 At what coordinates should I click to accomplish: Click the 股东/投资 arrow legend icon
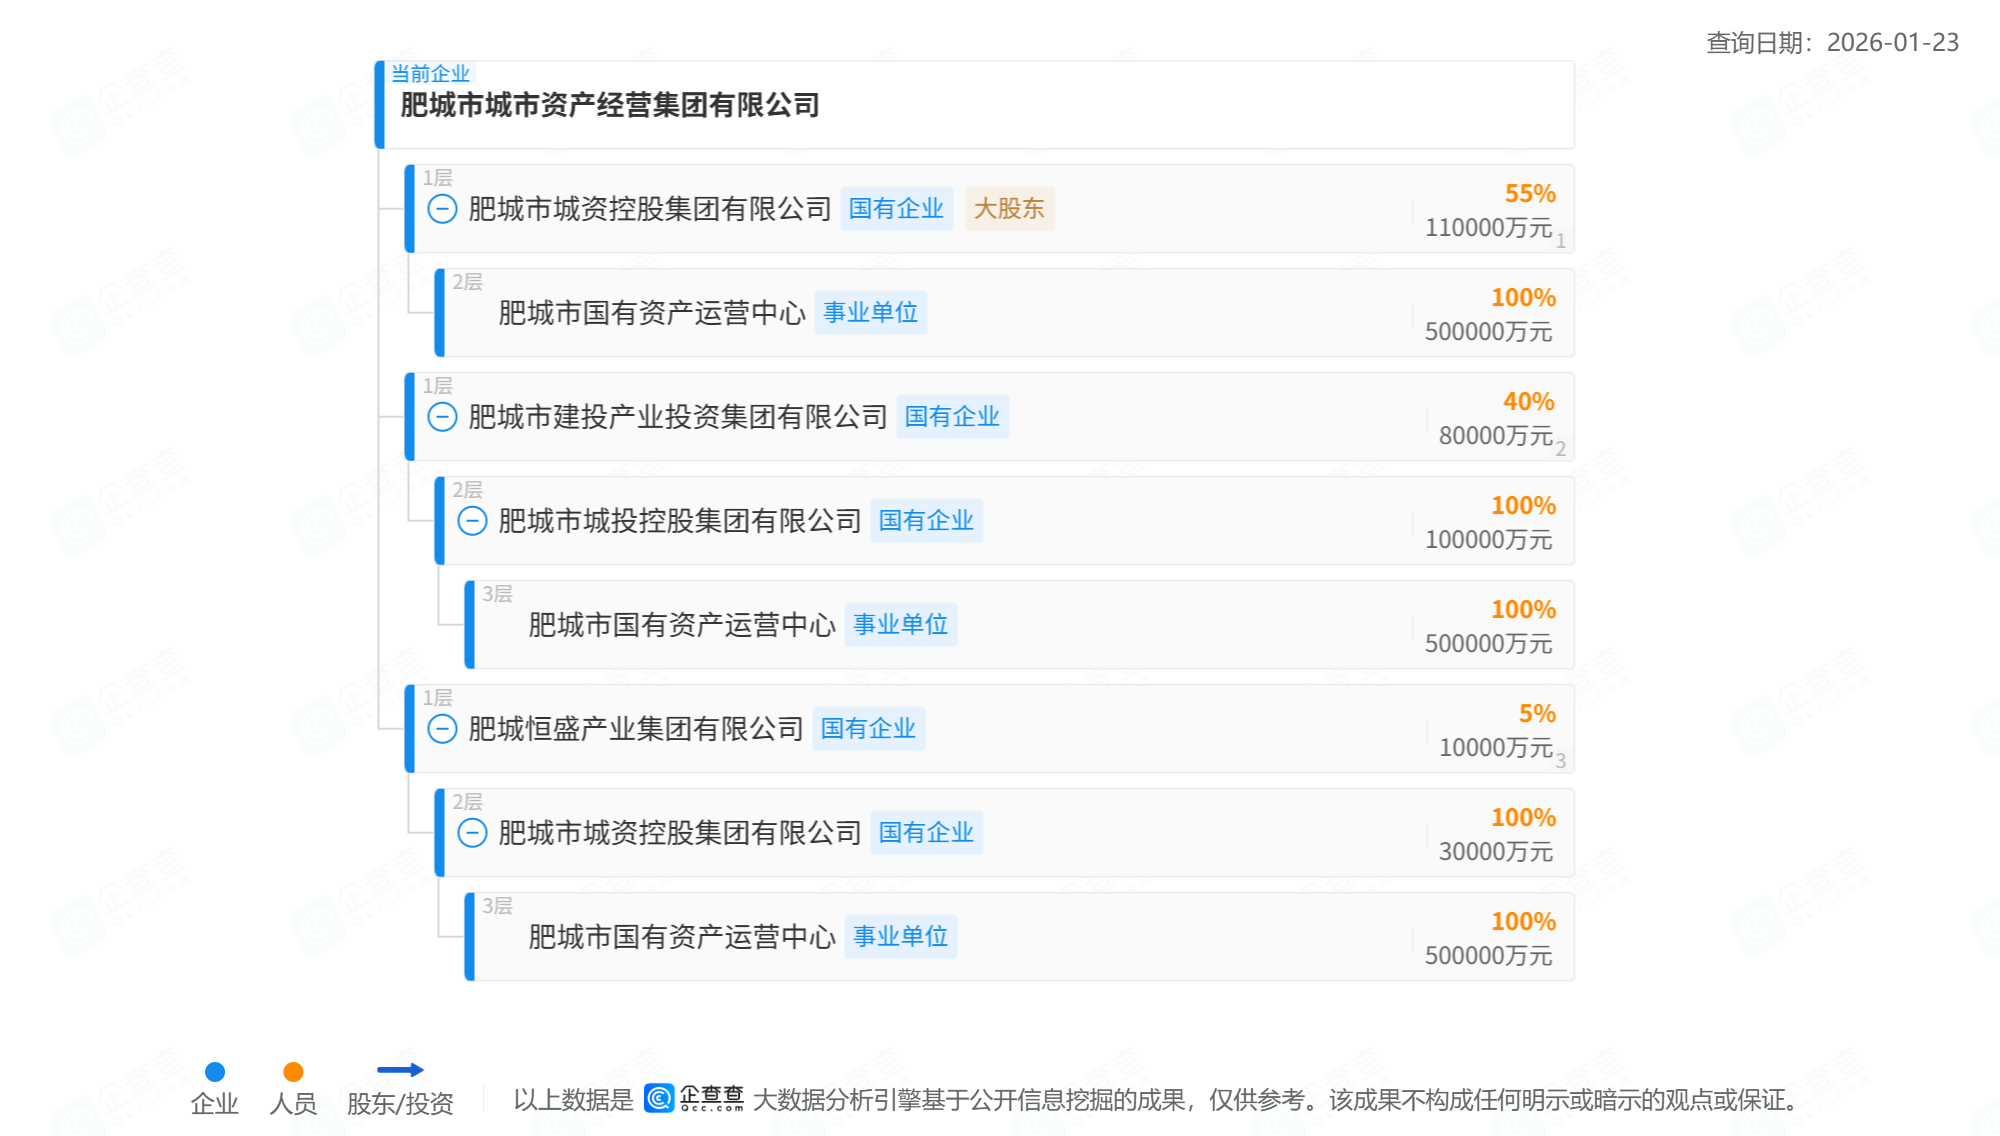tap(400, 1070)
